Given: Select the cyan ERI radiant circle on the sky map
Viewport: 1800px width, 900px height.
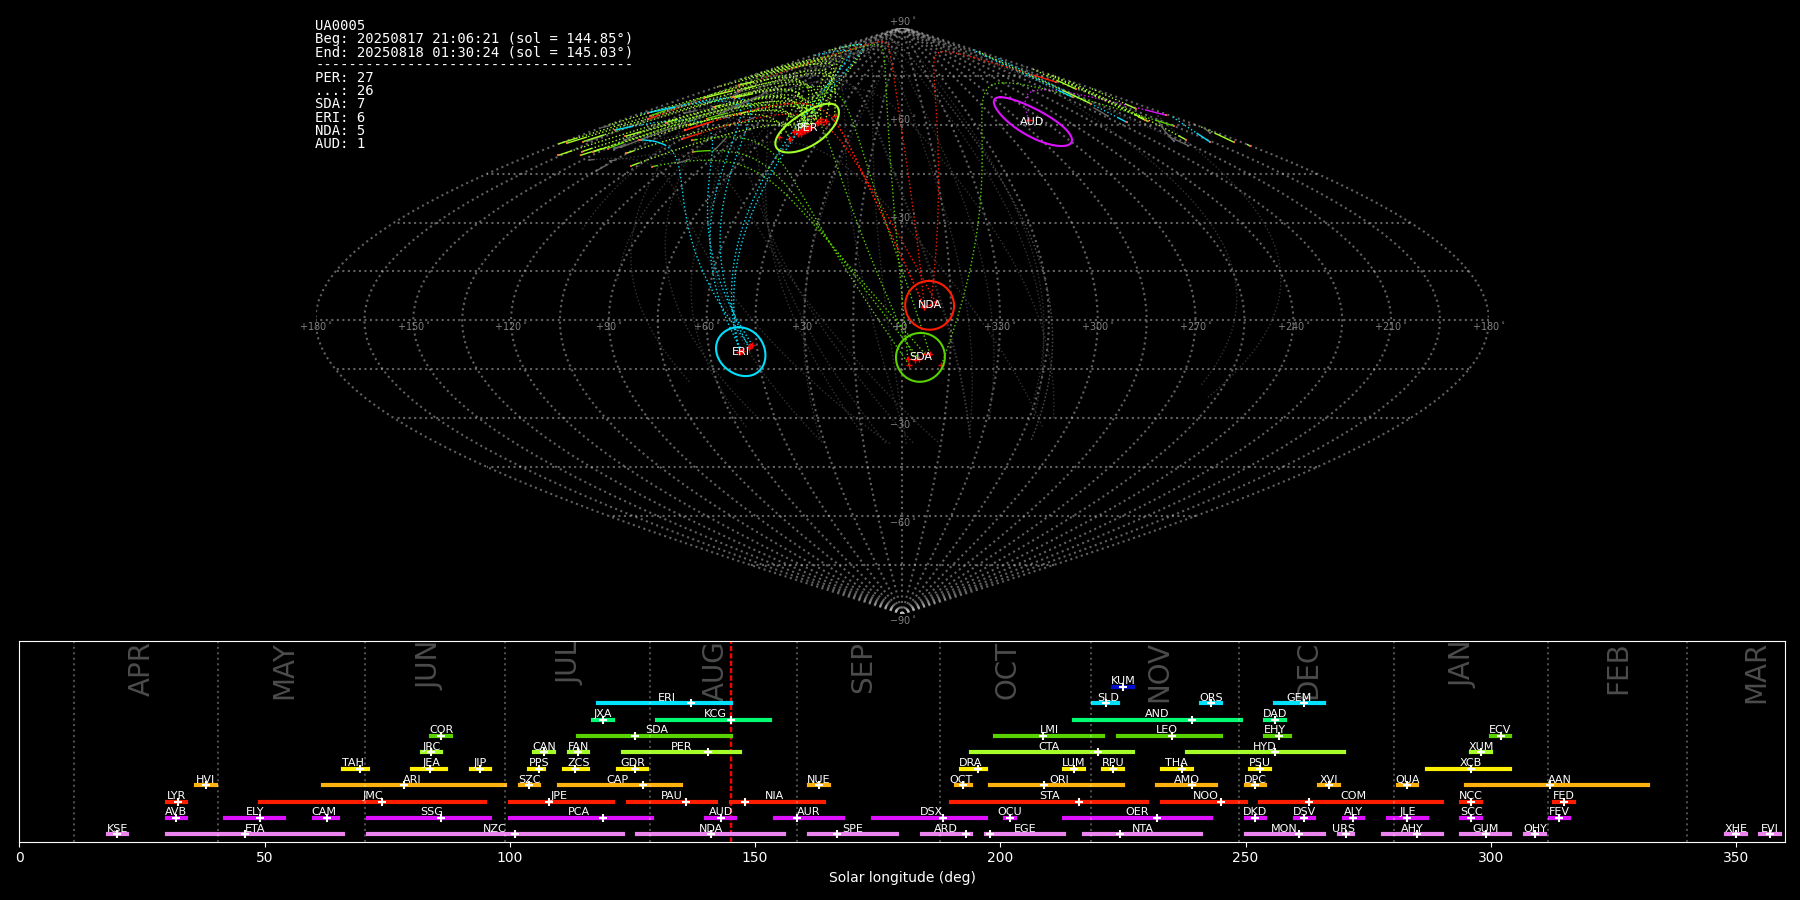Looking at the screenshot, I should click(x=741, y=352).
